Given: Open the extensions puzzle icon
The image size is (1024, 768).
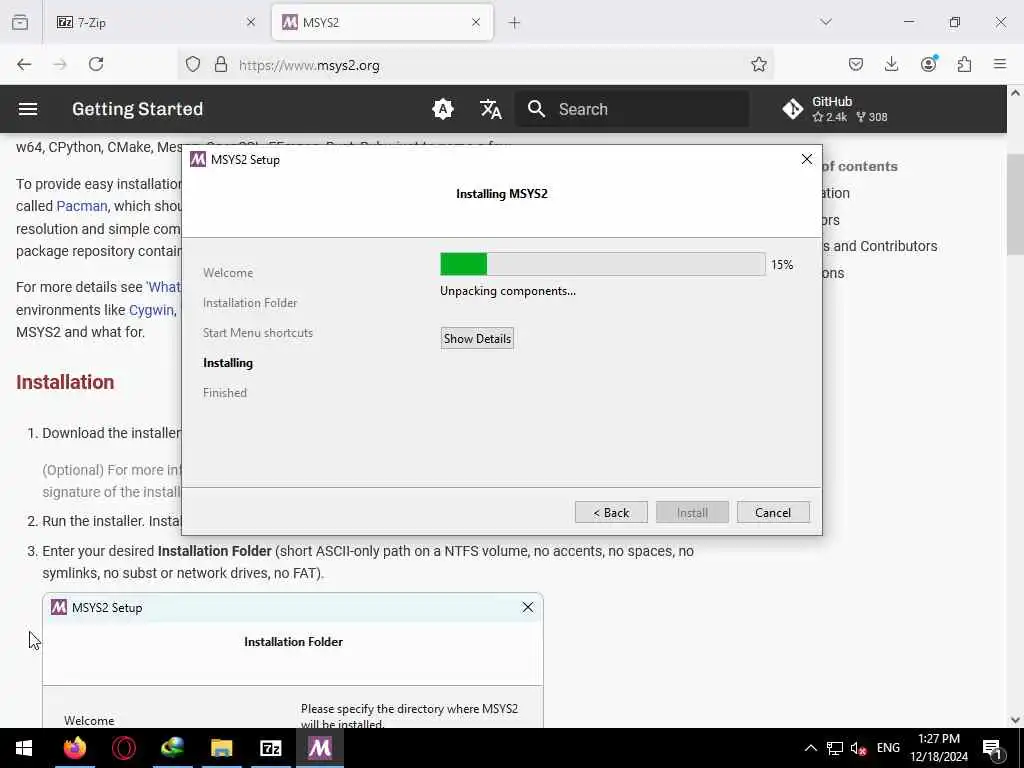Looking at the screenshot, I should (964, 64).
